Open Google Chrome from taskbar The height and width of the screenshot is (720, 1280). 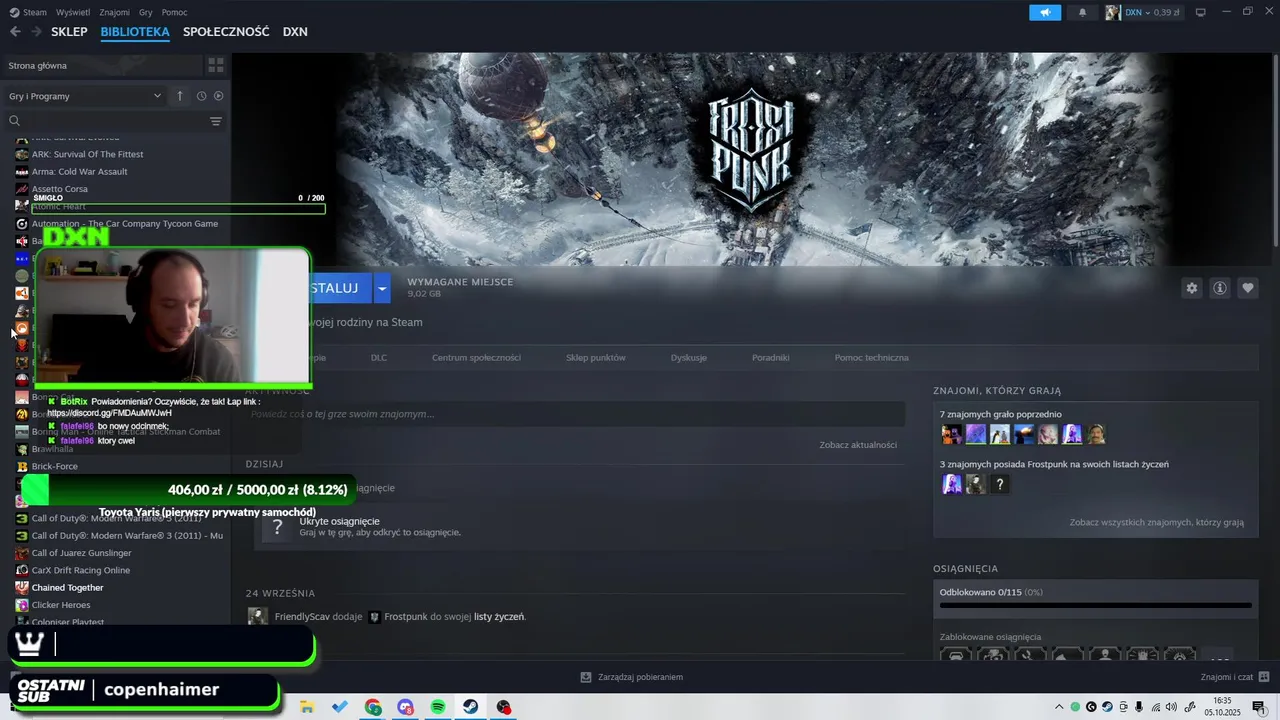373,707
